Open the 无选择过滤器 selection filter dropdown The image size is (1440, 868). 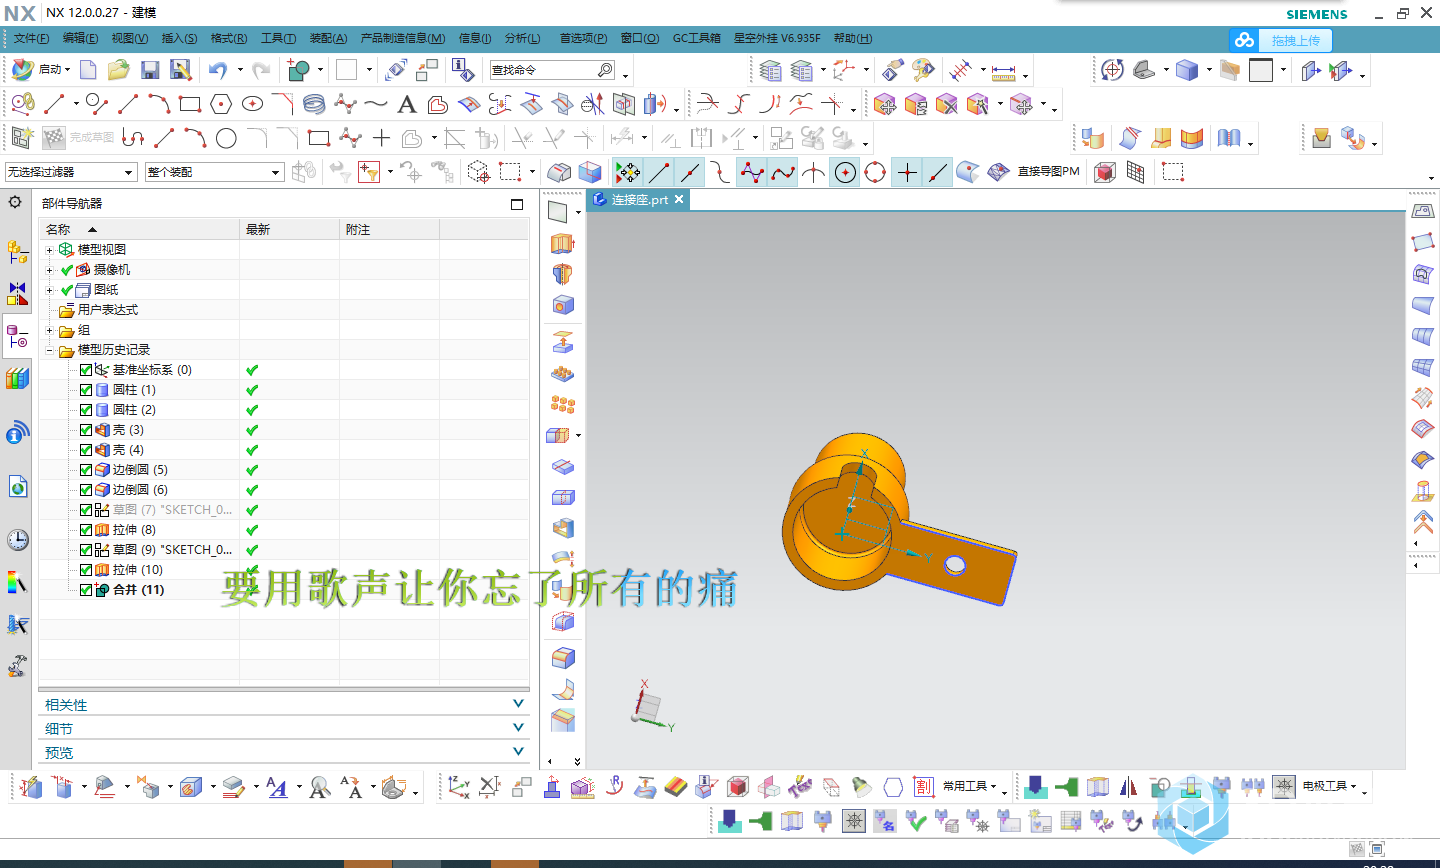pos(70,172)
